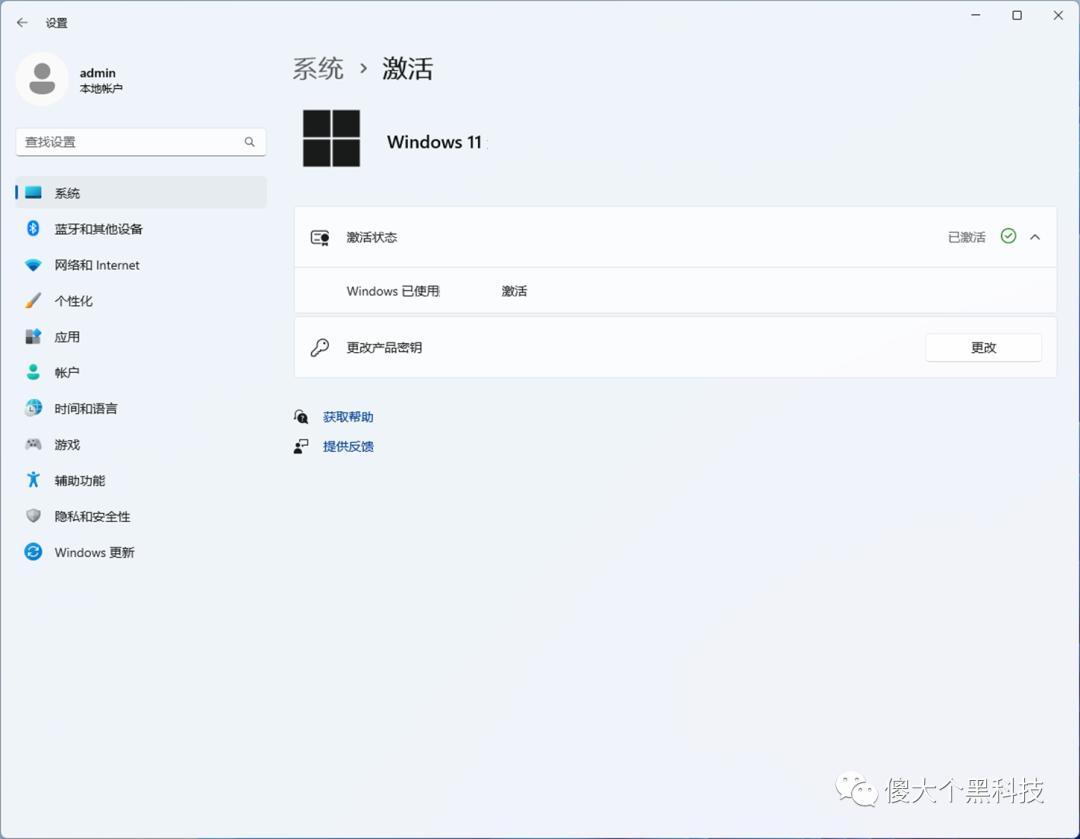Click the key icon beside 更改产品密钥

[x=320, y=347]
